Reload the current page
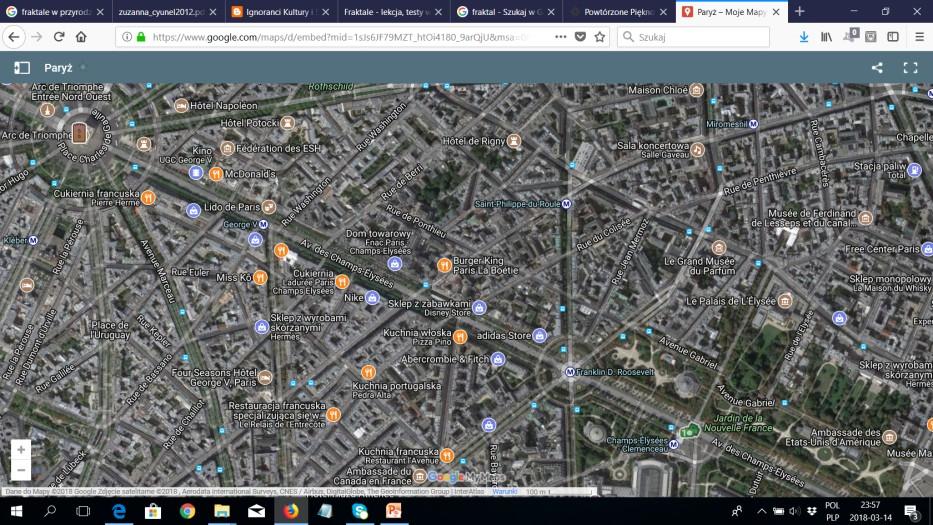933x525 pixels. tap(59, 37)
